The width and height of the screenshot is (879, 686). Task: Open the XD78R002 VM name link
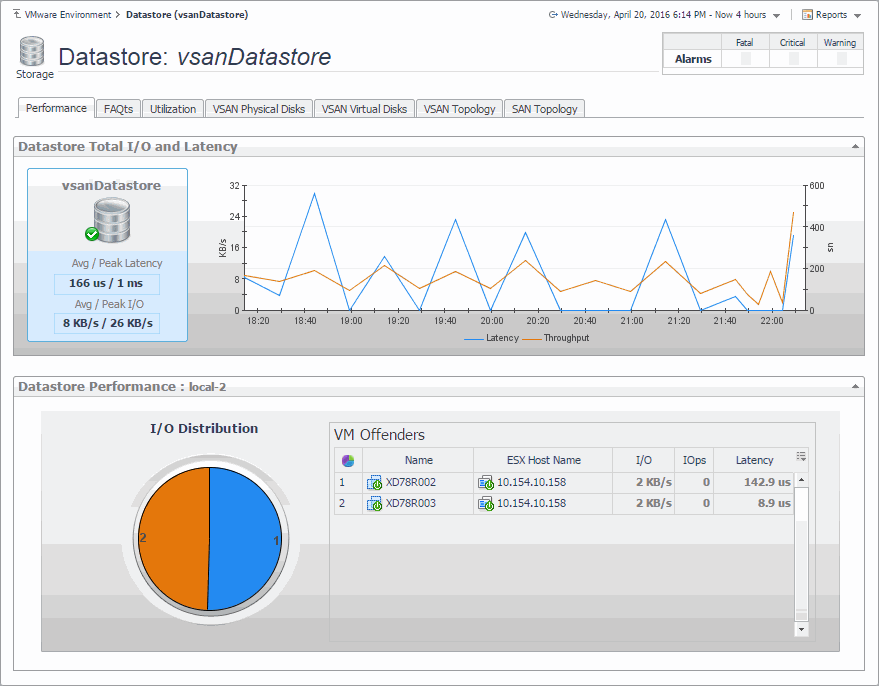pos(410,483)
